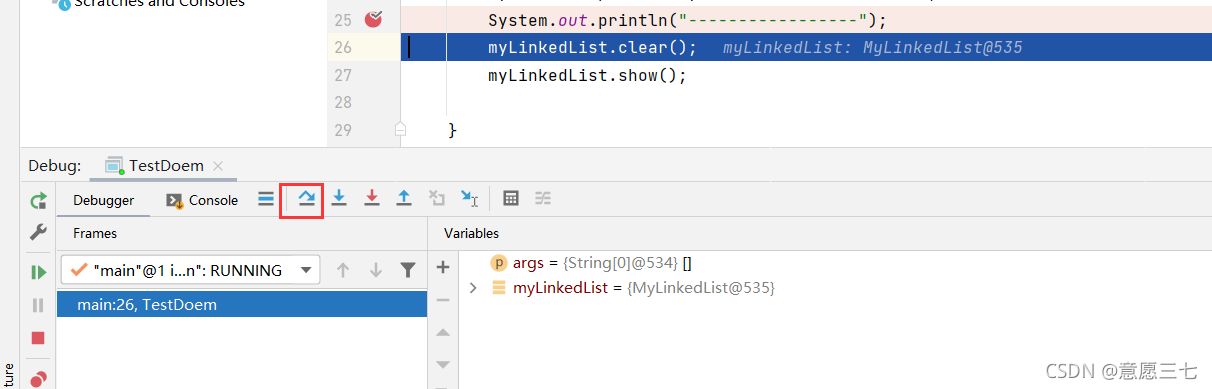This screenshot has width=1212, height=389.
Task: Click line number 27 in the gutter
Action: 343,75
